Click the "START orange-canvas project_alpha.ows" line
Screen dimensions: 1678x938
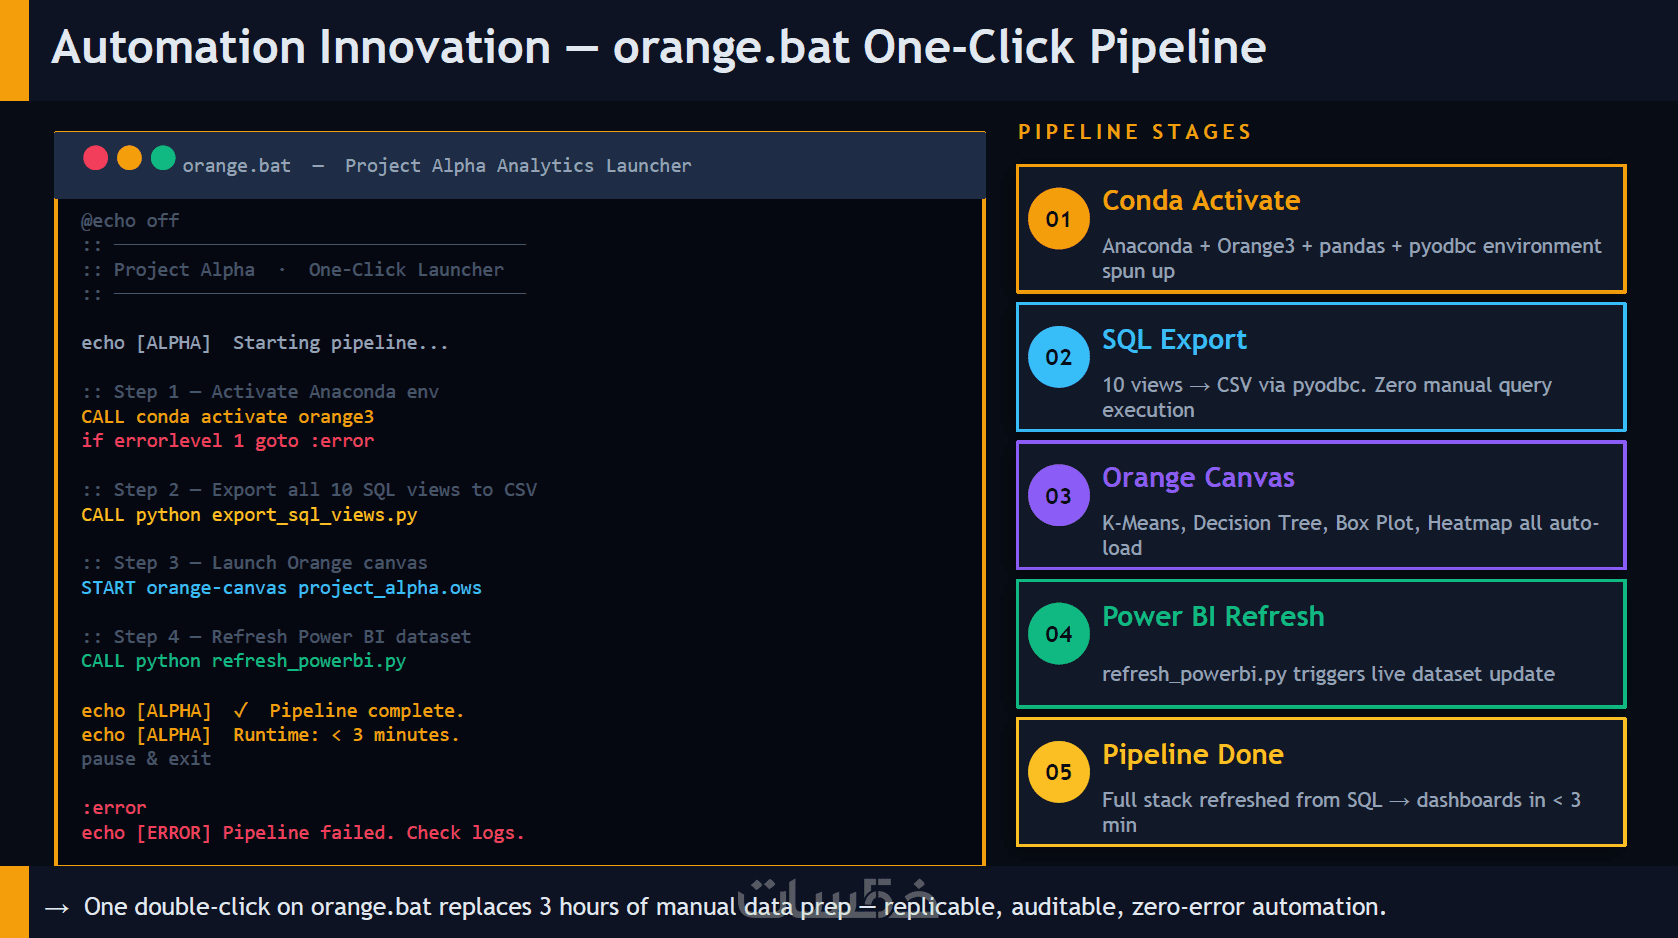(281, 588)
